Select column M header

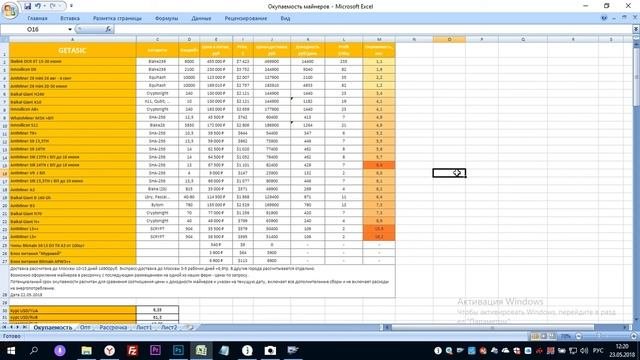coord(379,39)
